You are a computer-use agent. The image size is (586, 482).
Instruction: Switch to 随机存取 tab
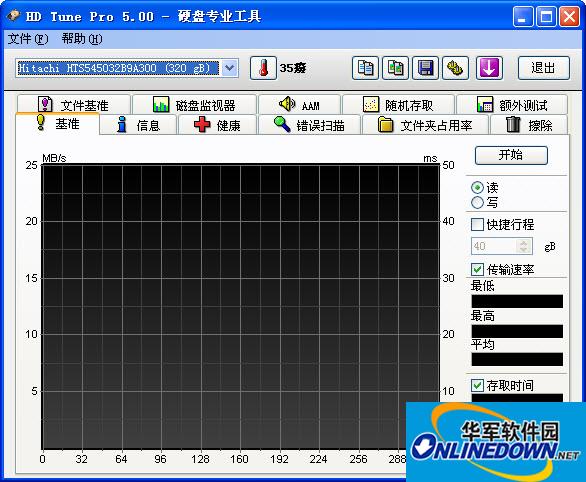pyautogui.click(x=398, y=105)
